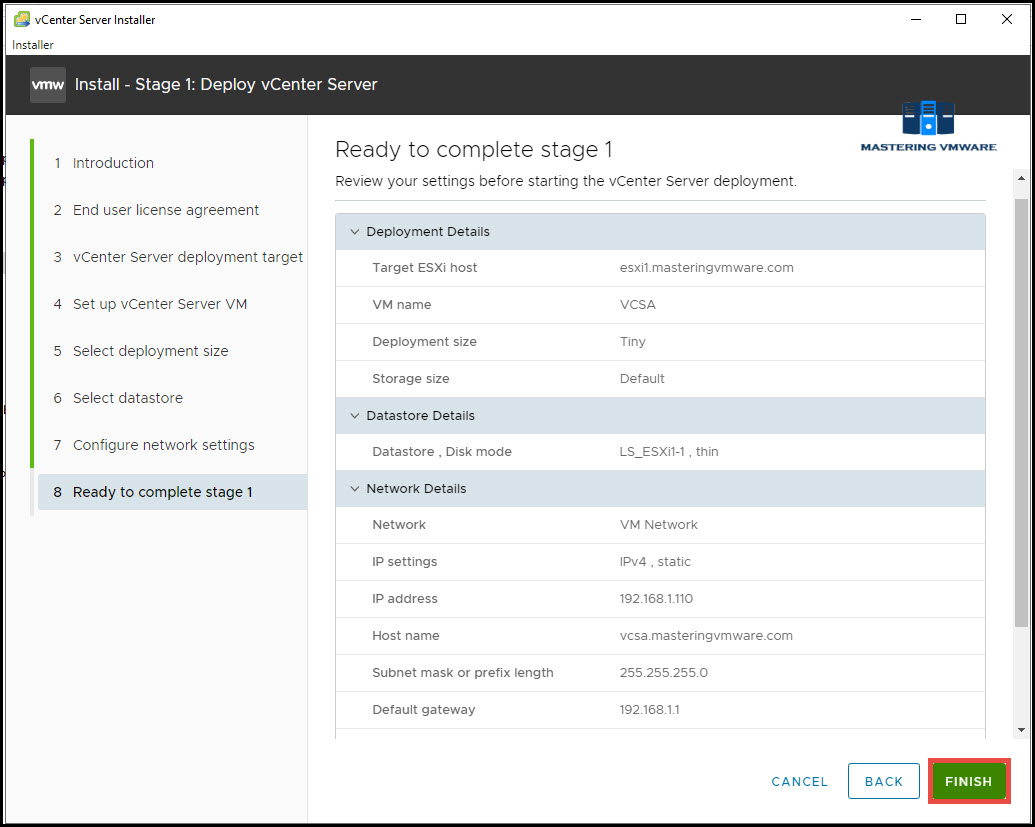Click the vertical scrollbar thumb
This screenshot has width=1035, height=827.
point(1021,413)
